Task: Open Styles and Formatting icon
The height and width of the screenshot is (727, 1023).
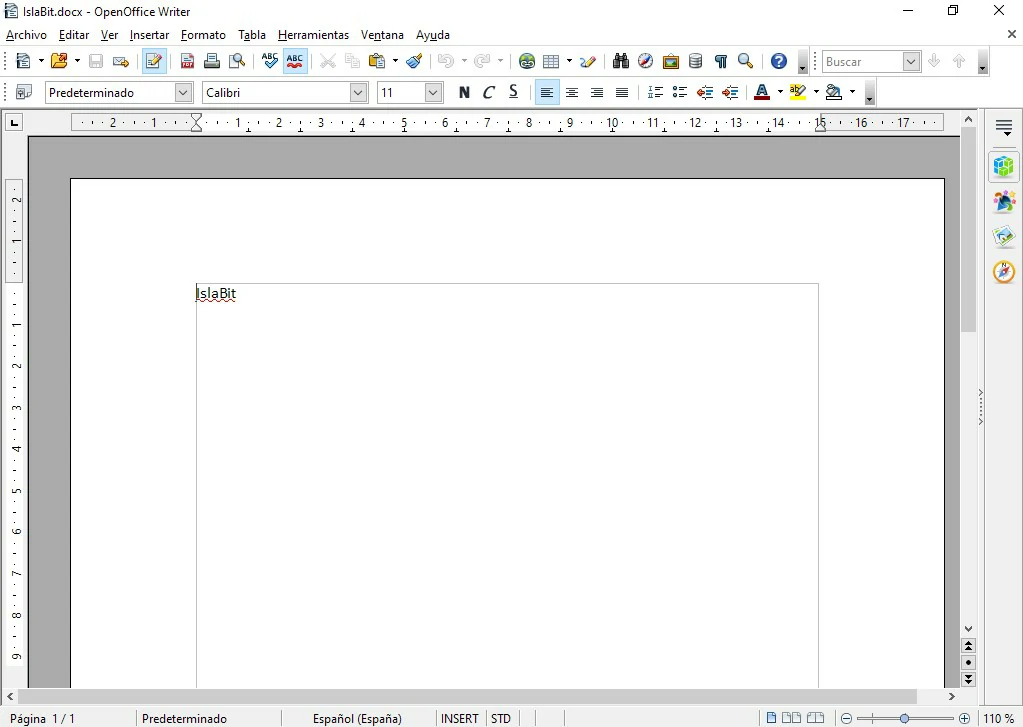Action: tap(23, 92)
